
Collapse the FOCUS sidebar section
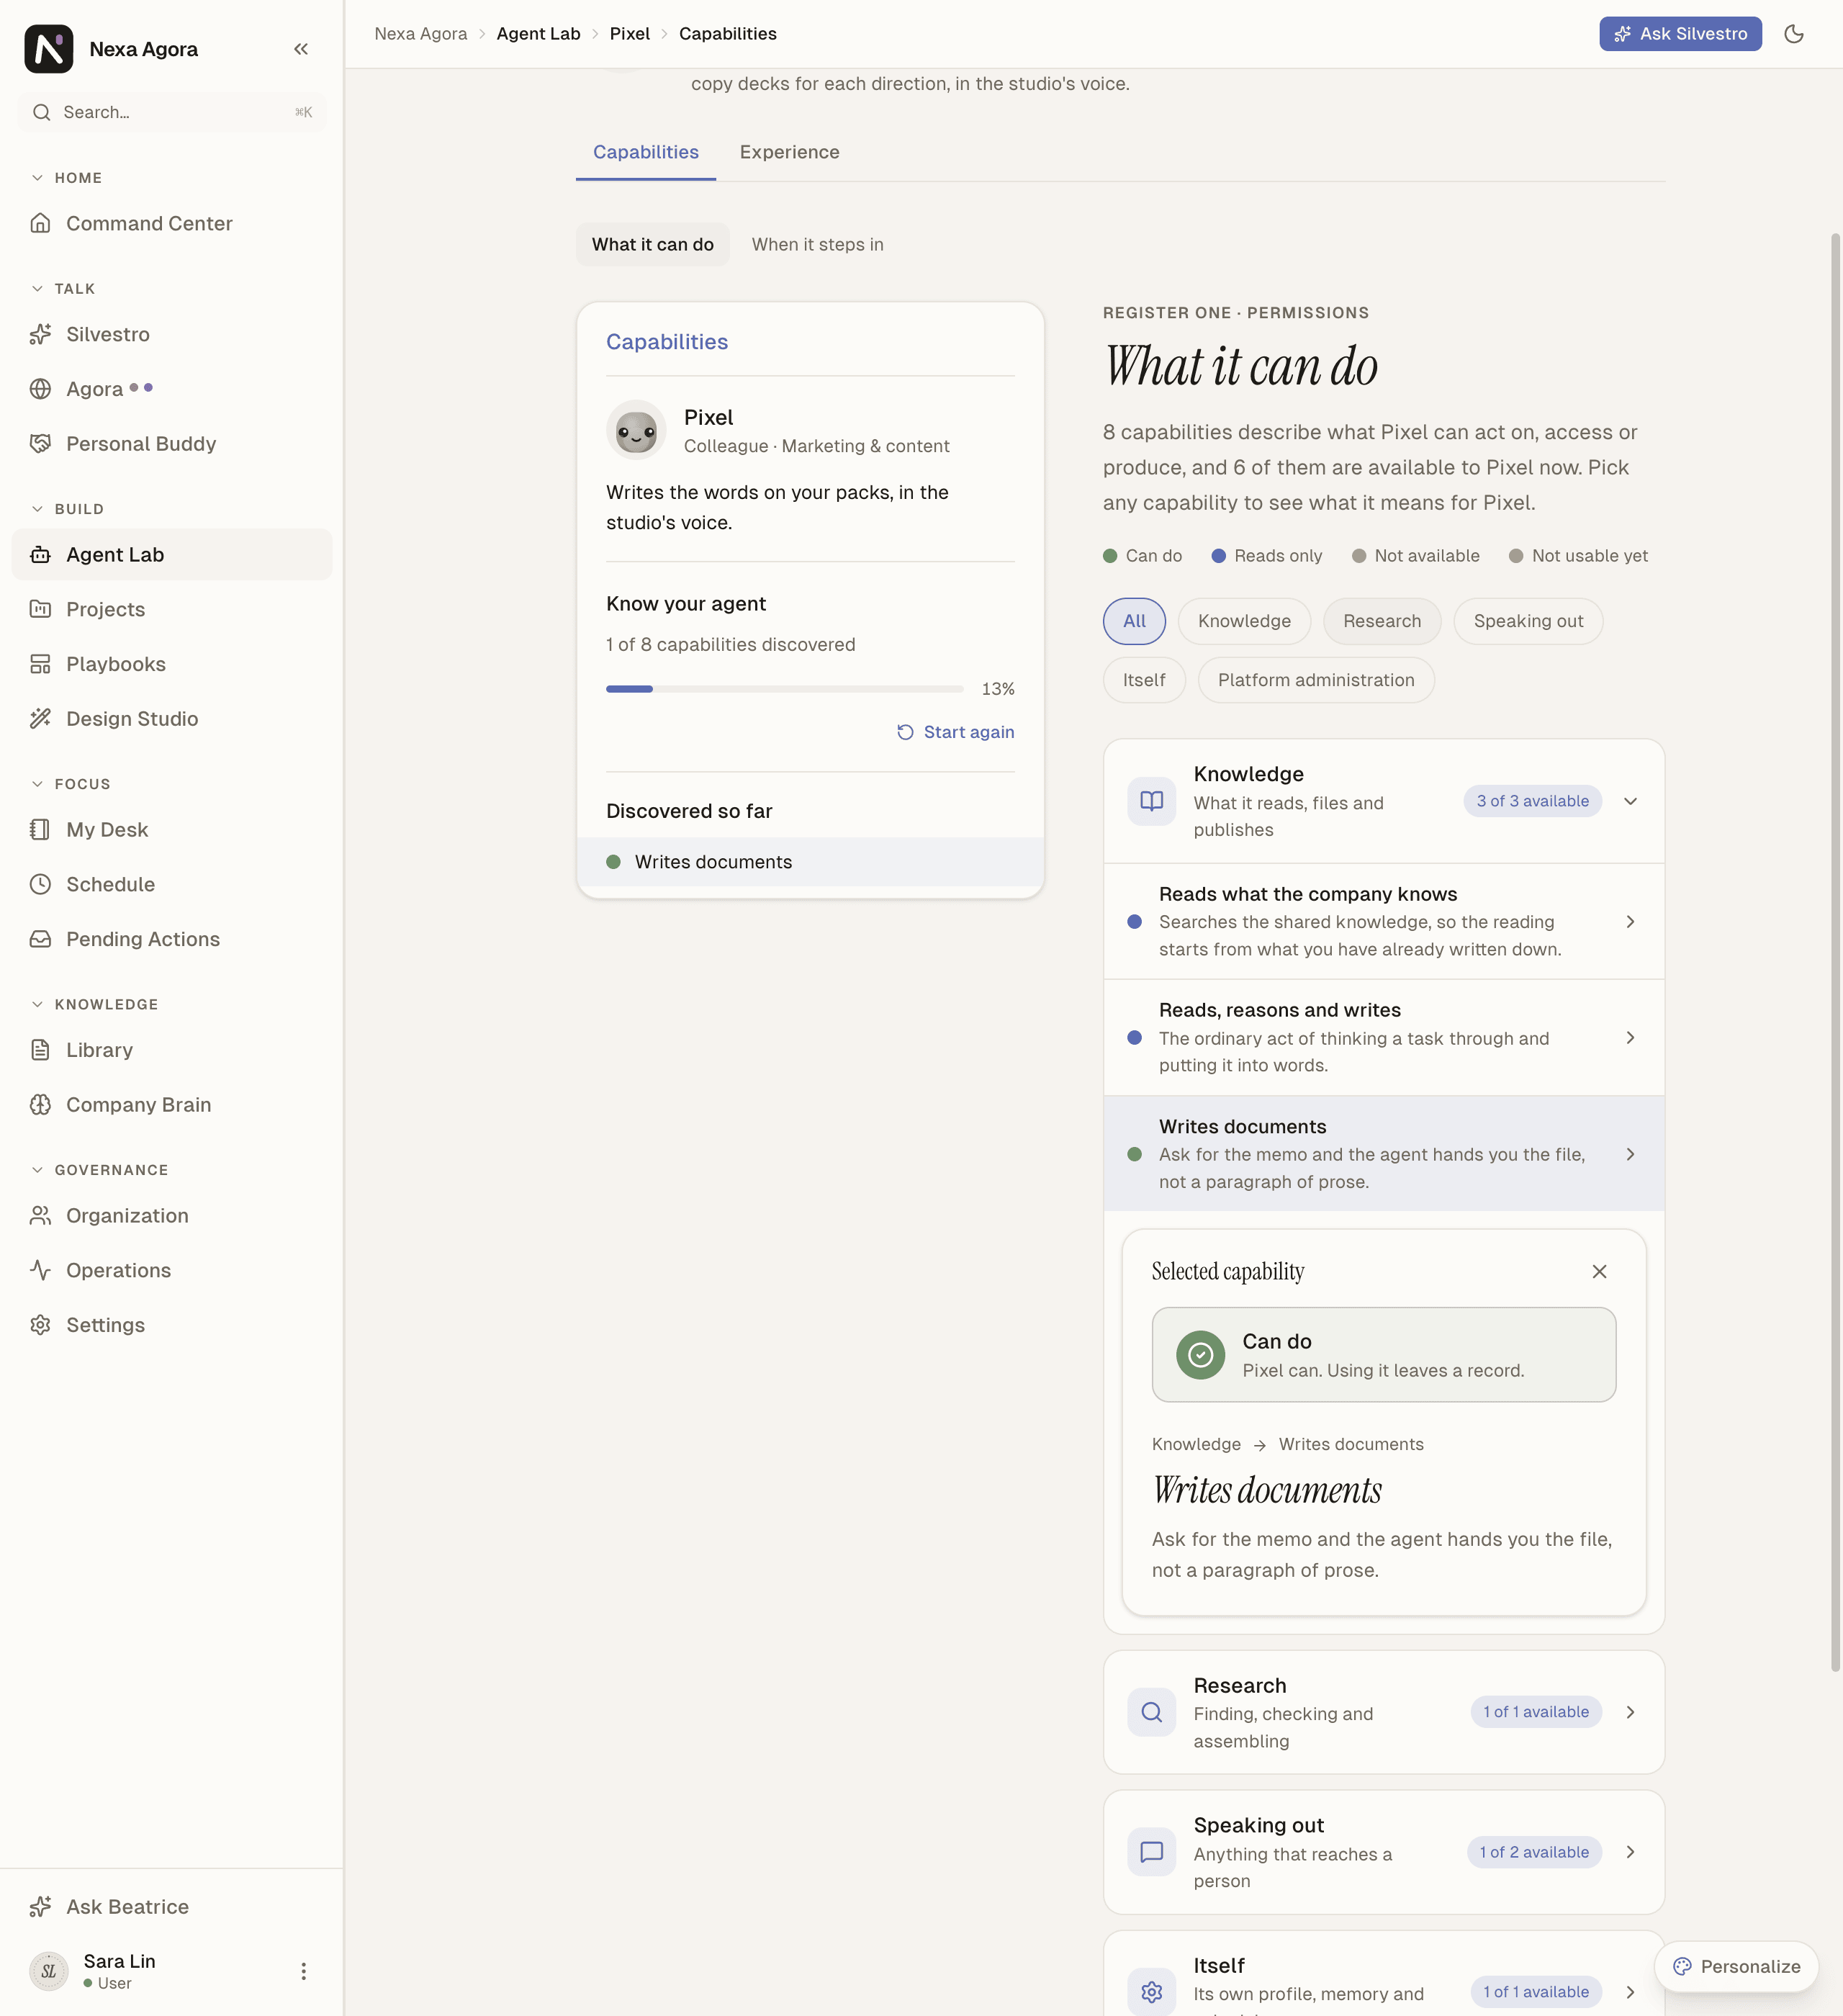click(71, 784)
